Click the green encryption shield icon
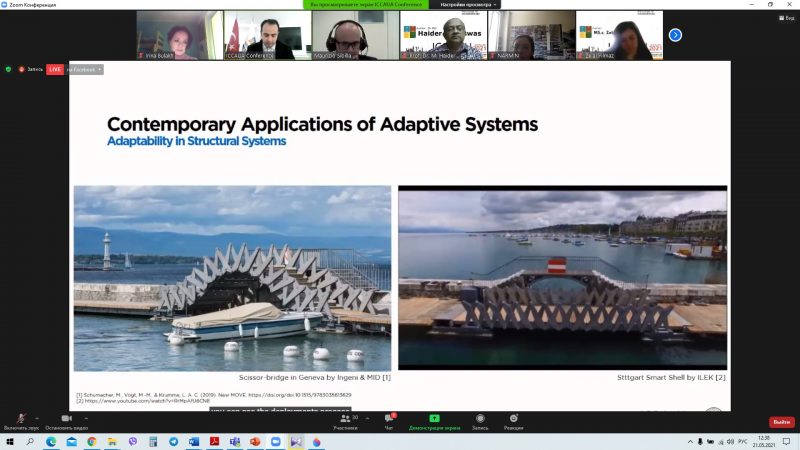800x450 pixels. tap(8, 69)
